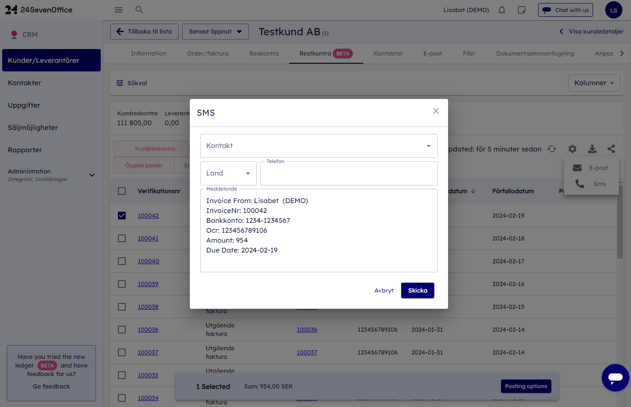
Task: Tick the checkbox for verification 100041
Action: [x=122, y=239]
